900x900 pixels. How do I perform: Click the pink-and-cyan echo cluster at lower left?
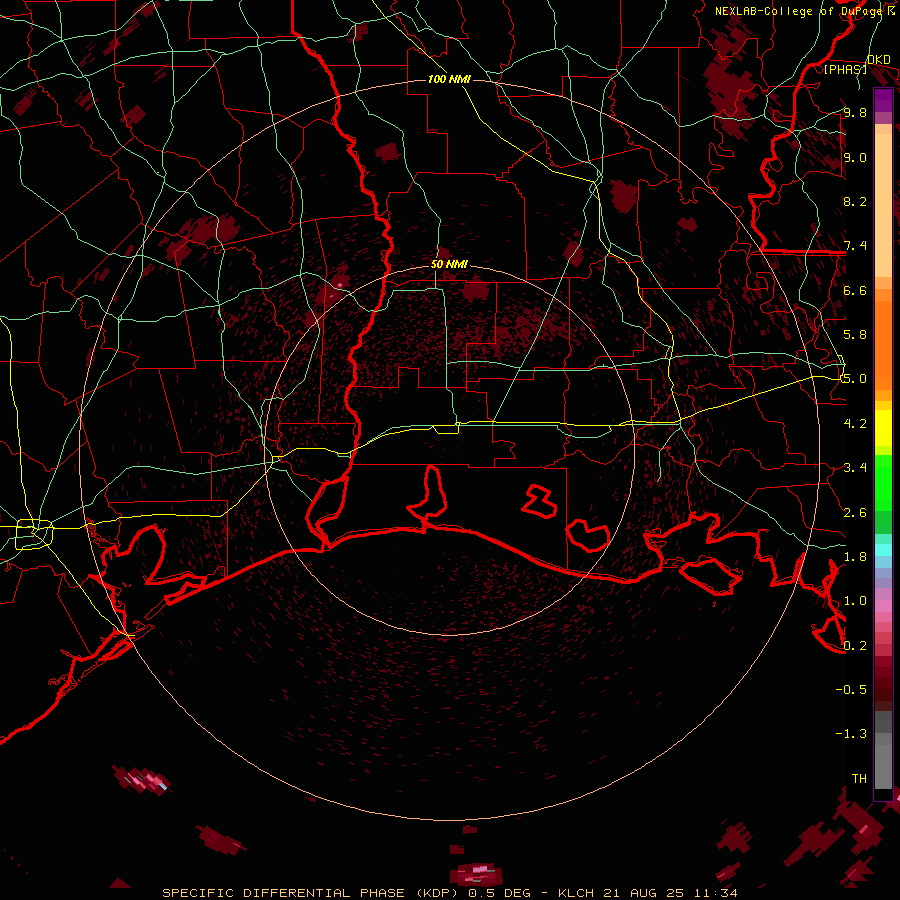(141, 779)
